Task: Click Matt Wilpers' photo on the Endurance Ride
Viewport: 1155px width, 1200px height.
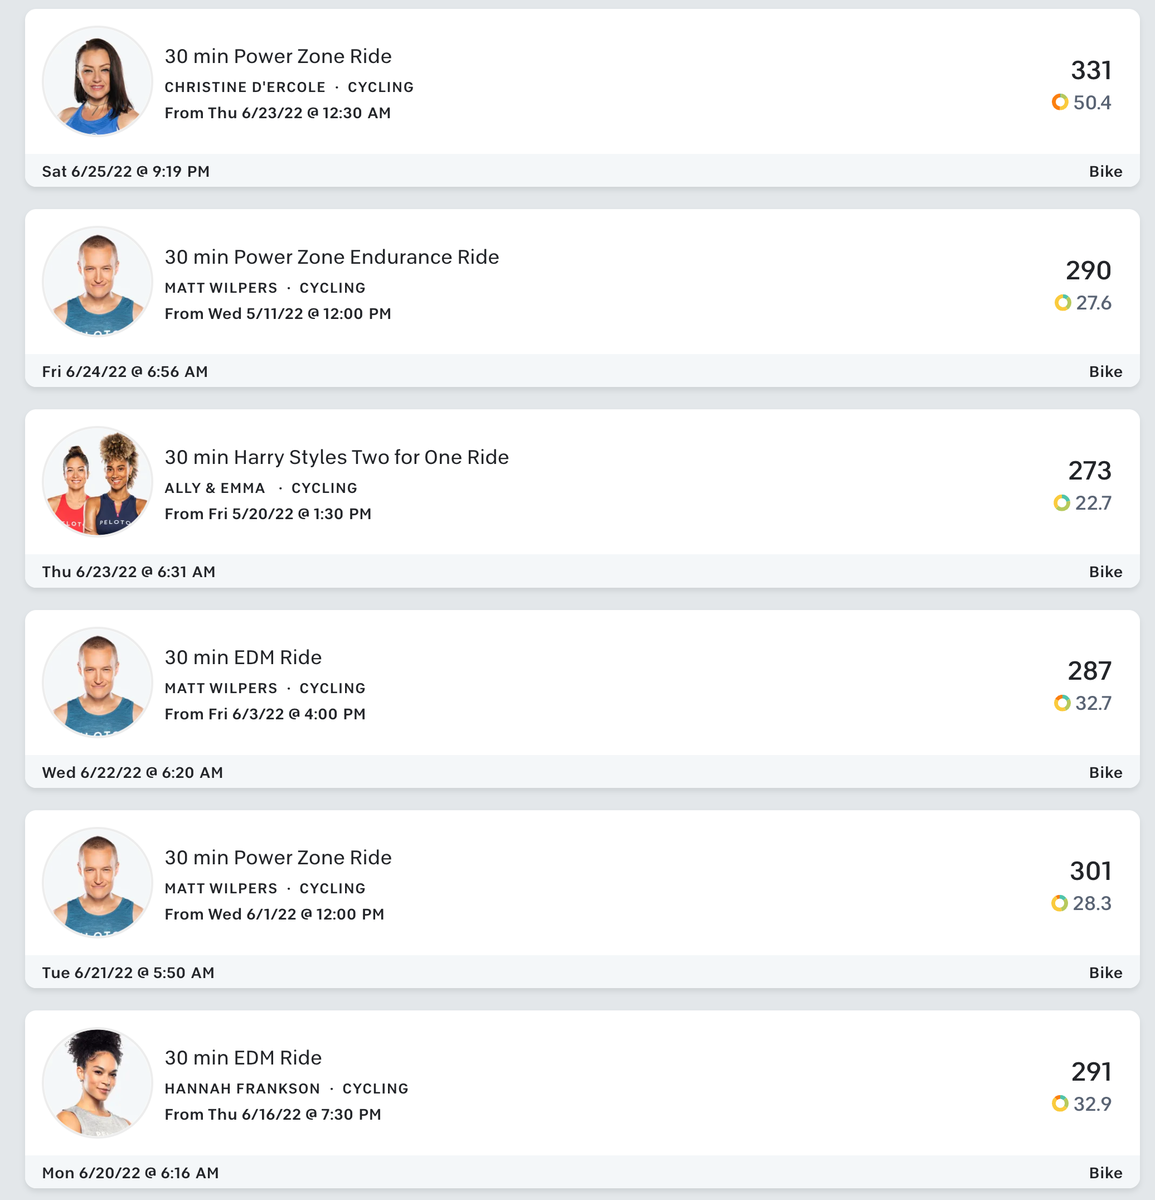Action: click(98, 282)
